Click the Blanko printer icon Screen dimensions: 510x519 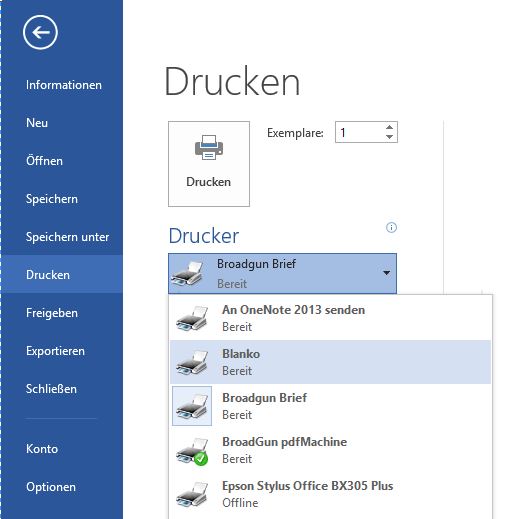coord(192,362)
